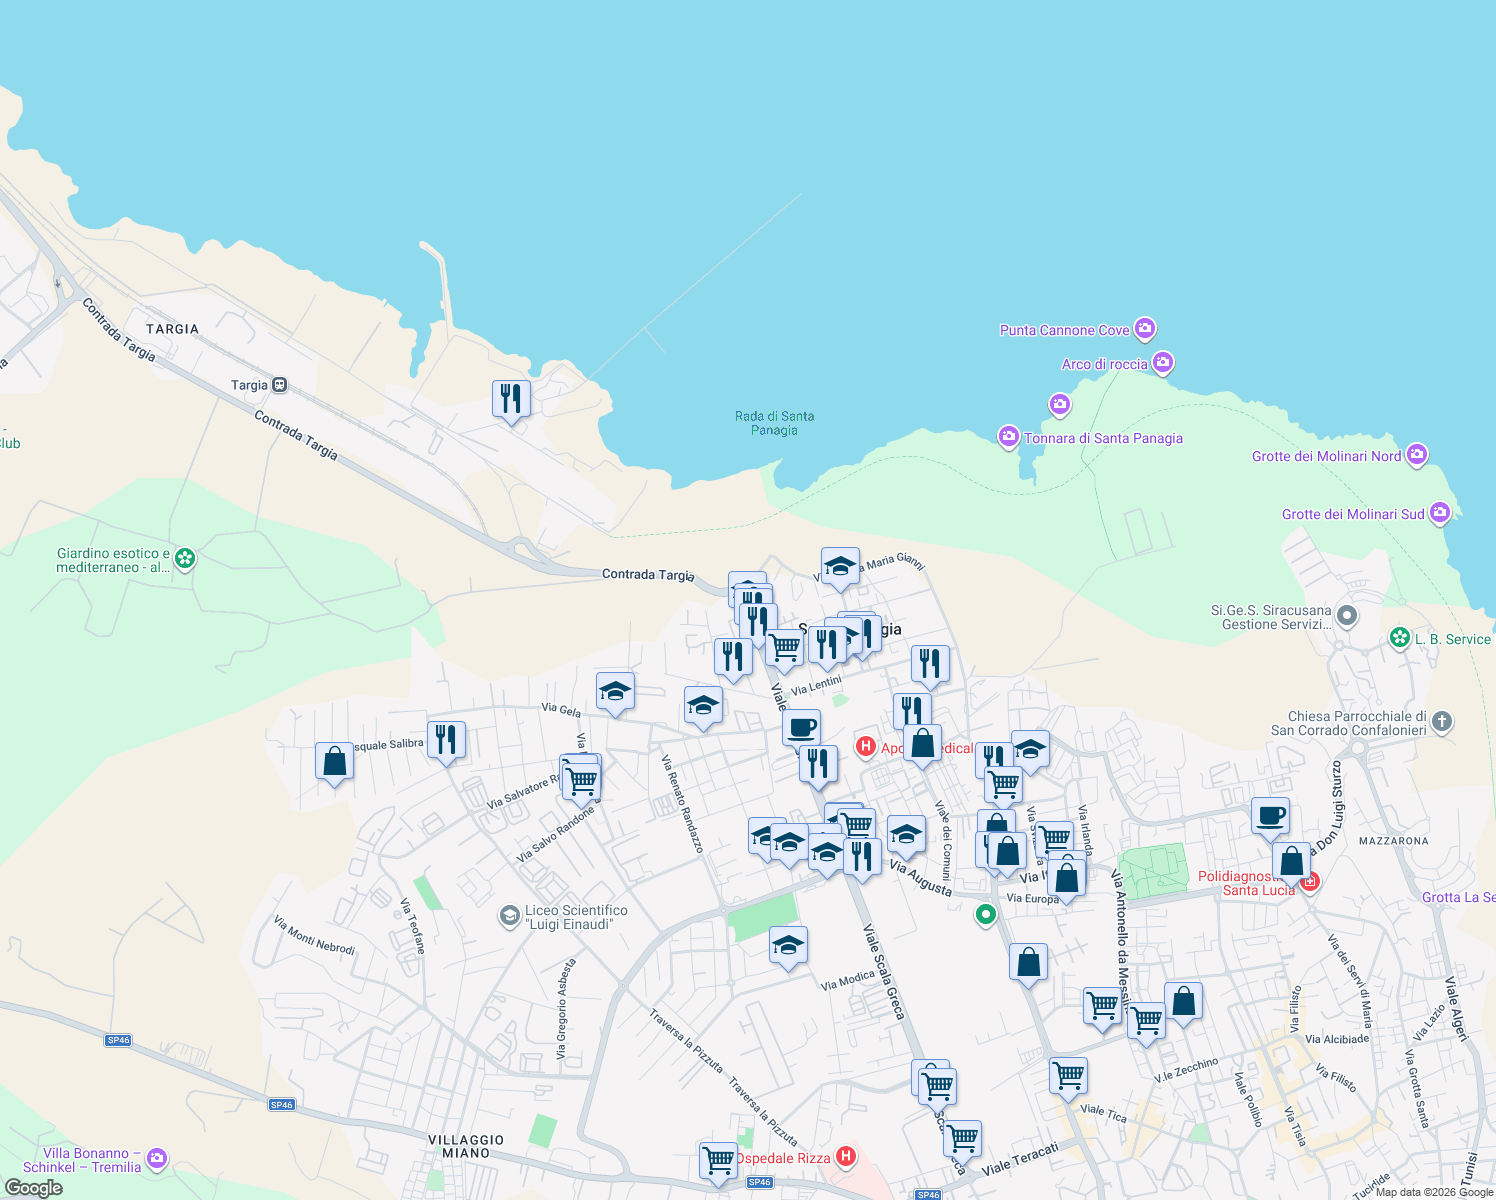Click the Tonnara di Santa Panagia camera icon
This screenshot has width=1496, height=1200.
[x=1008, y=437]
